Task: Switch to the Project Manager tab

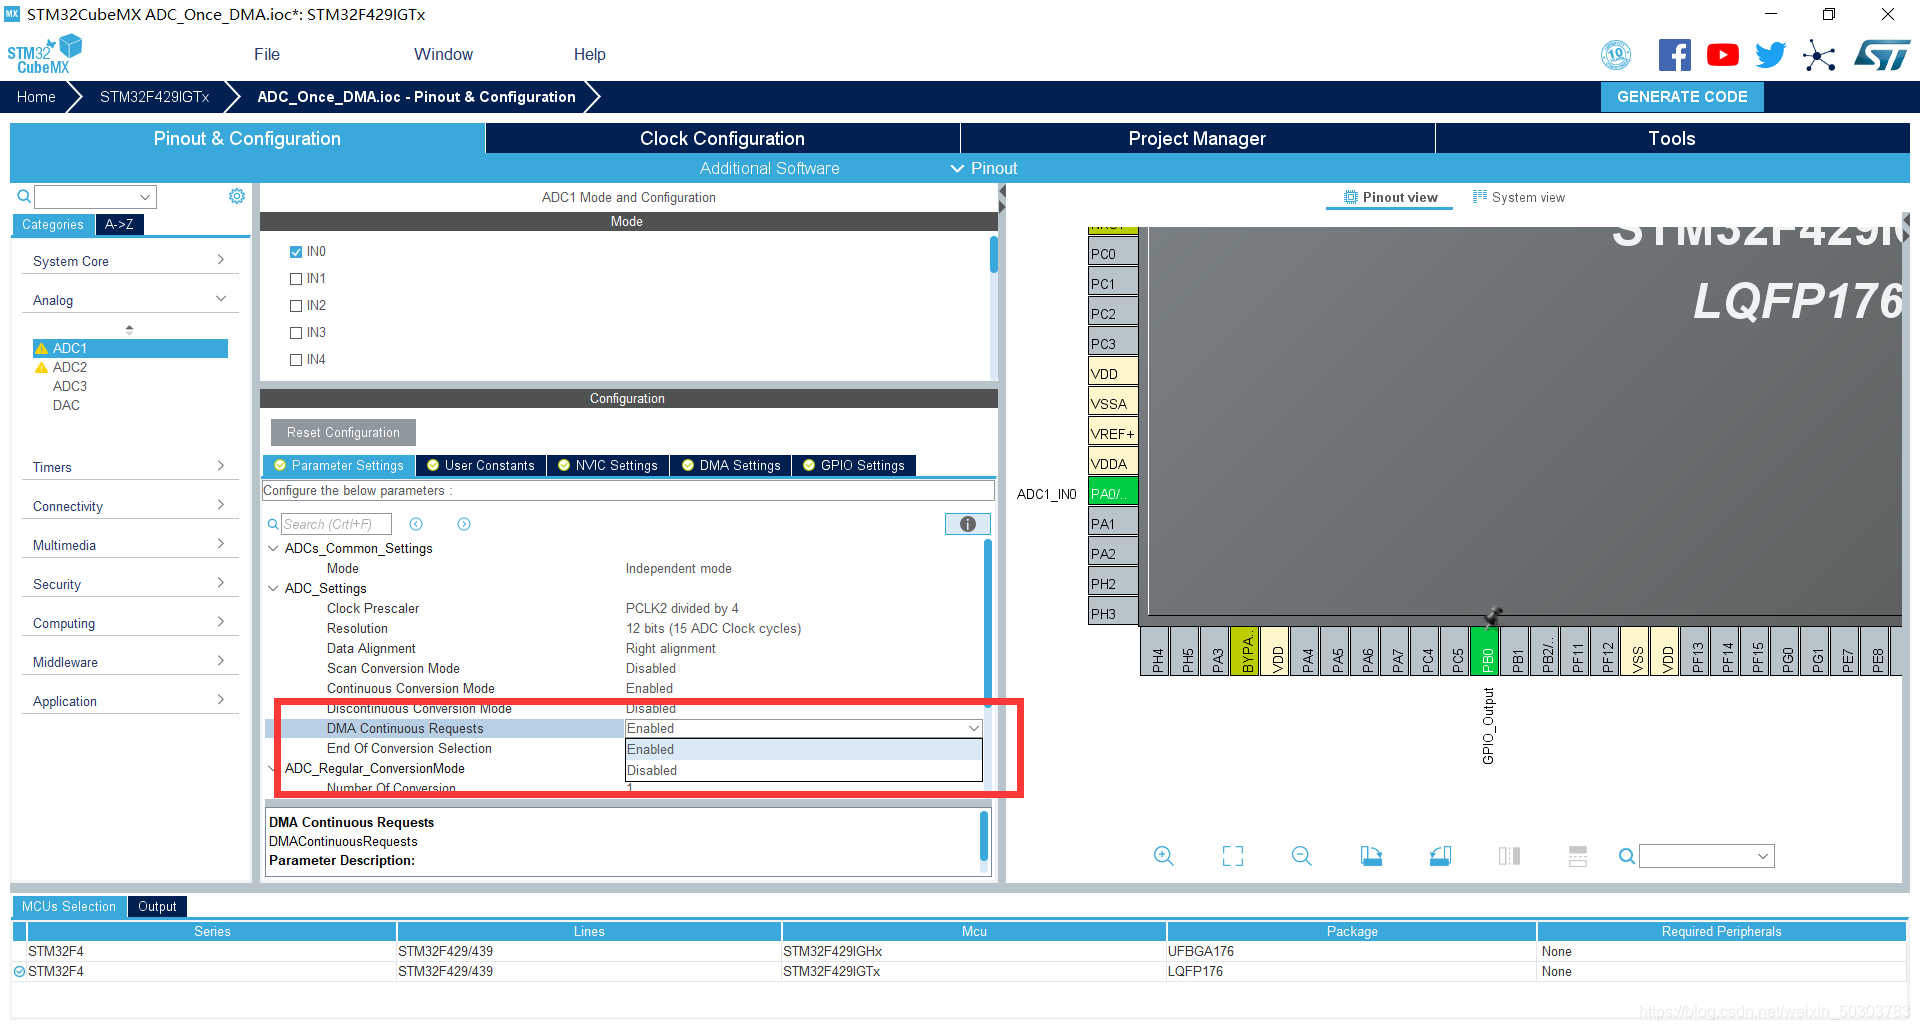Action: pos(1197,138)
